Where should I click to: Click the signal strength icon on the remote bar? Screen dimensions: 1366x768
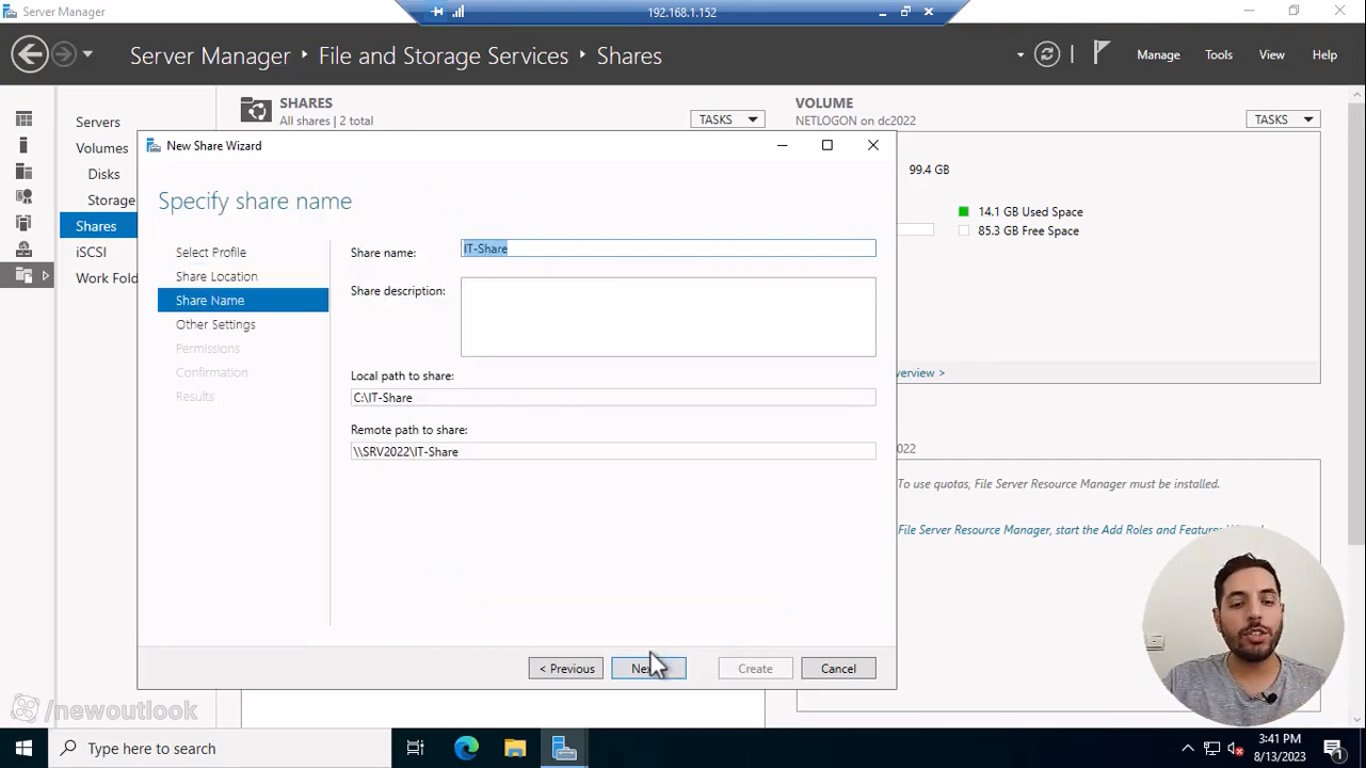(458, 12)
